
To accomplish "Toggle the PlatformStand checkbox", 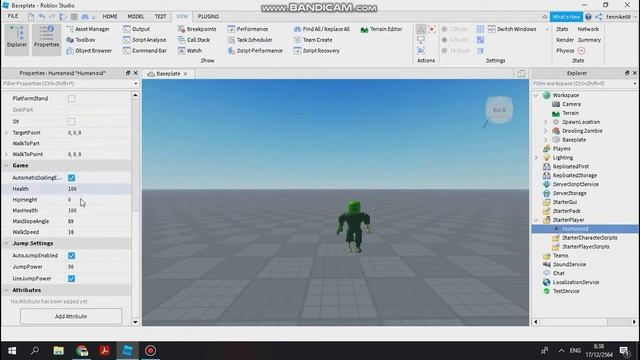I will (71, 99).
